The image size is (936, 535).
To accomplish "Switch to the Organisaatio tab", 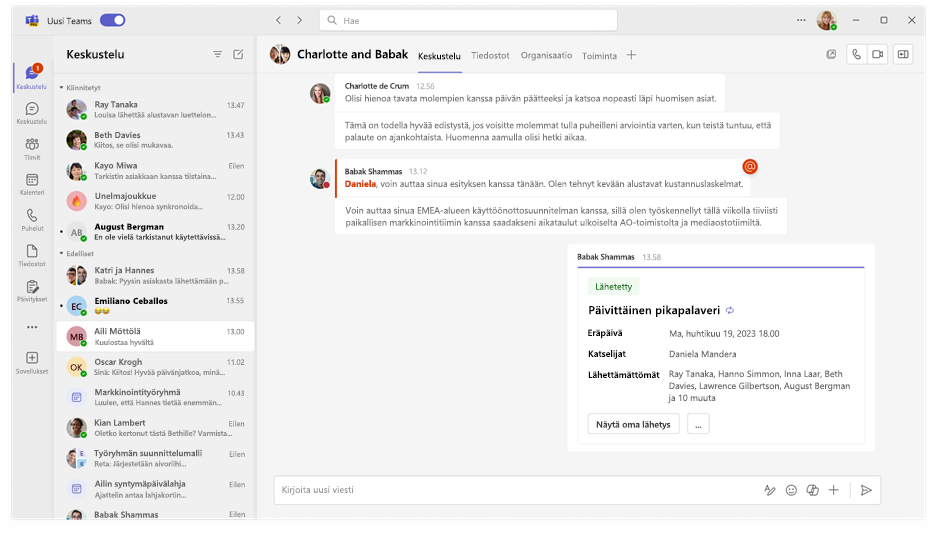I will (546, 56).
